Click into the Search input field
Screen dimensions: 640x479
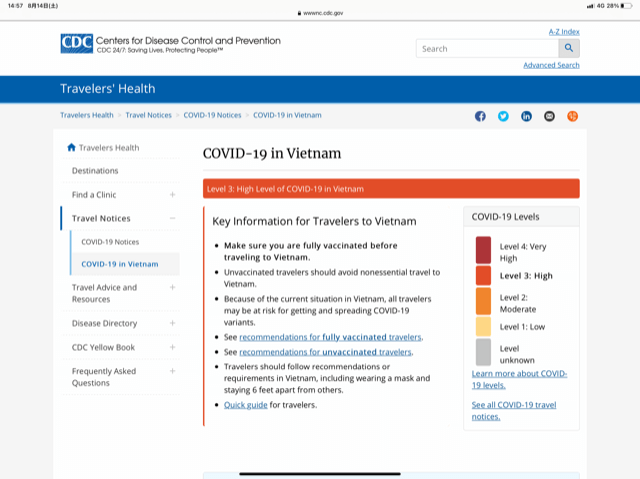pos(487,48)
